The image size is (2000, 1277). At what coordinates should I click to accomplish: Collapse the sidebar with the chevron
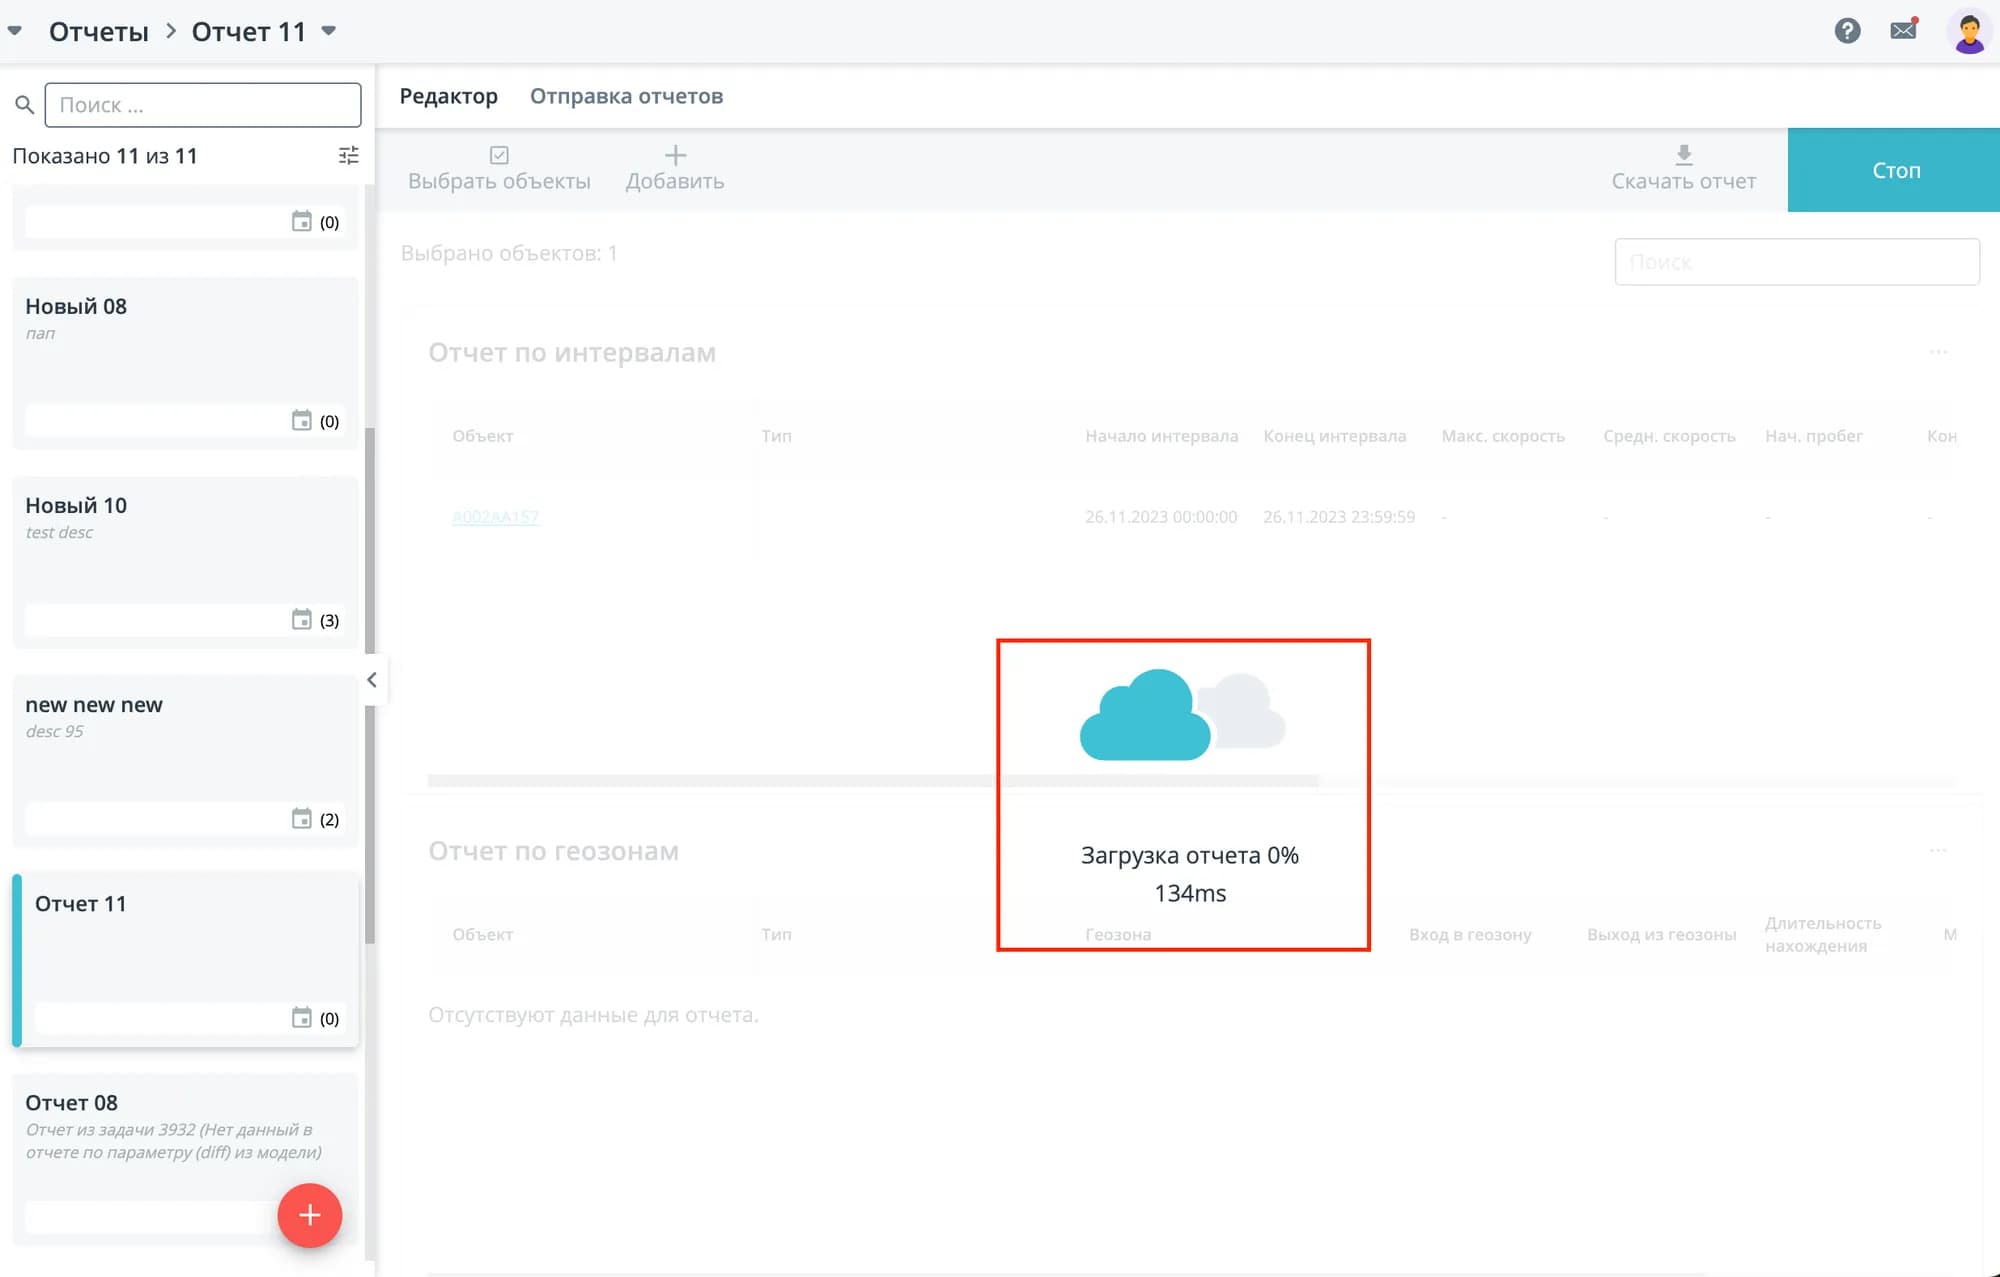372,680
